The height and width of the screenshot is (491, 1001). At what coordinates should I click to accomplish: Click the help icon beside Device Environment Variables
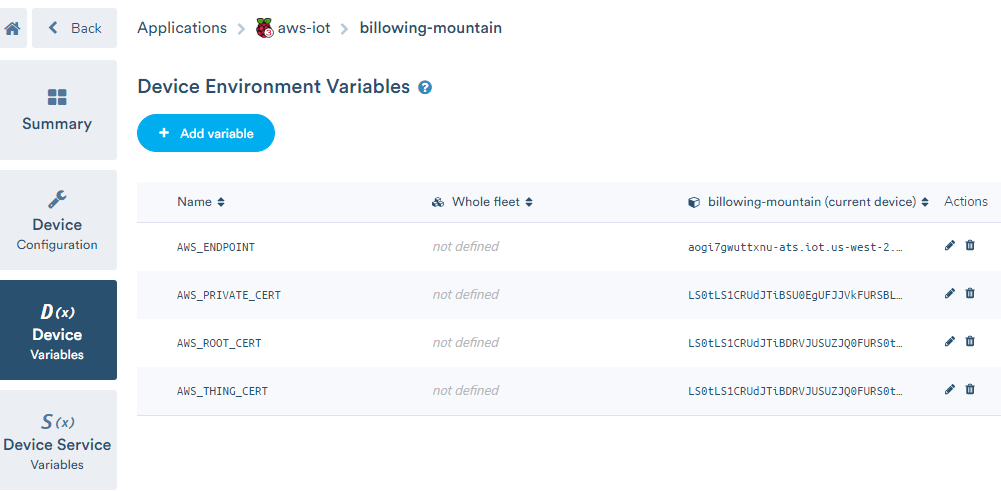[425, 88]
